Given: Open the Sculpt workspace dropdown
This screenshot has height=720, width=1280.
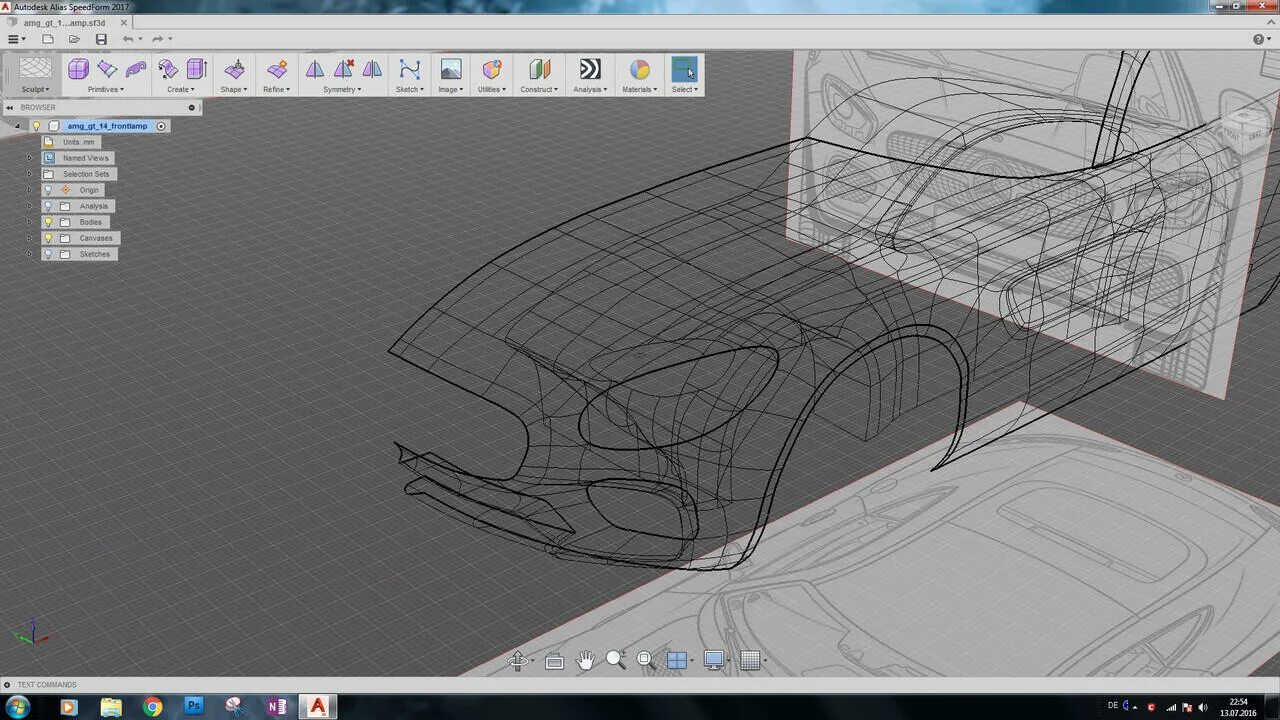Looking at the screenshot, I should (x=35, y=90).
